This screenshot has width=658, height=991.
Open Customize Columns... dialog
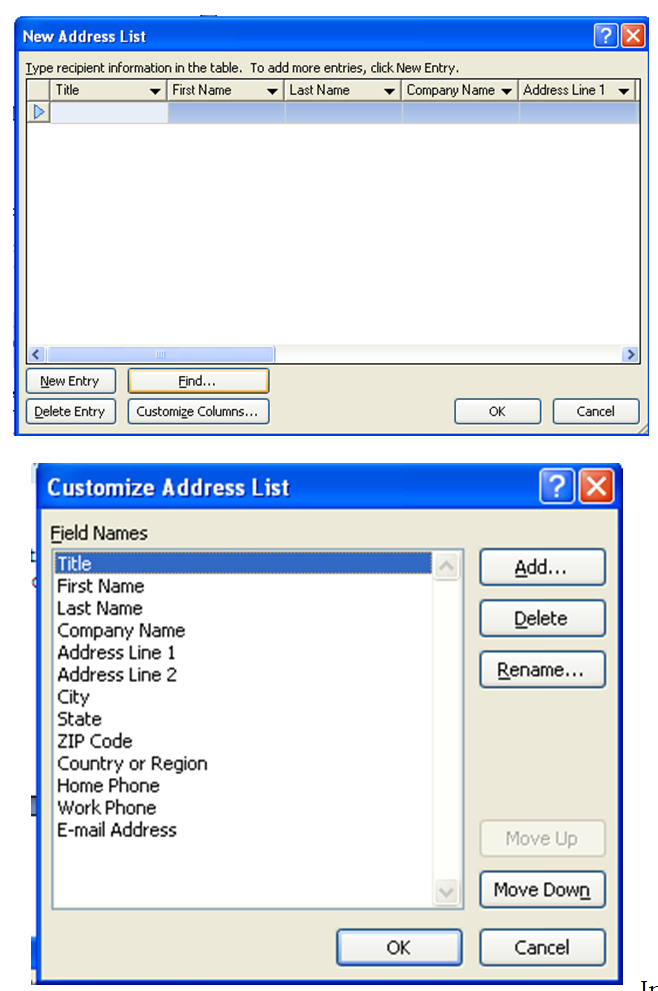tap(198, 411)
